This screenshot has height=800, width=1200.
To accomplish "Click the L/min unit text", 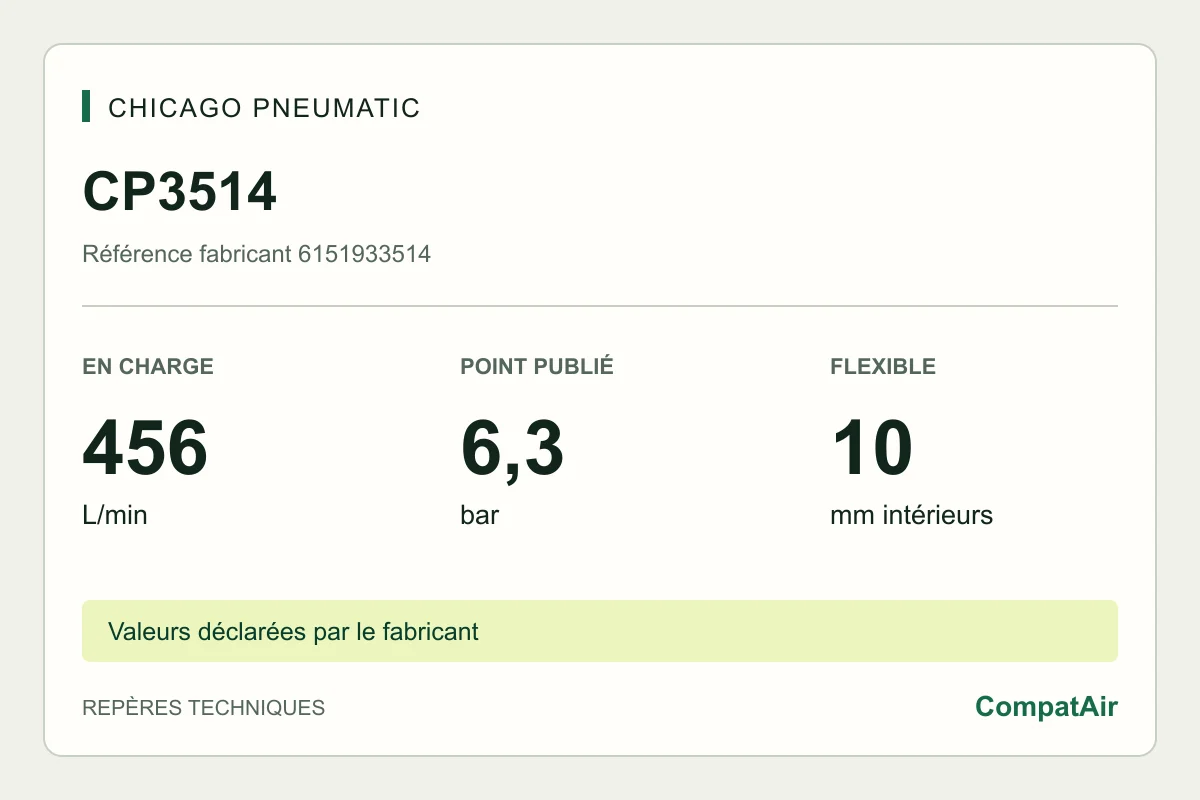I will tap(115, 516).
